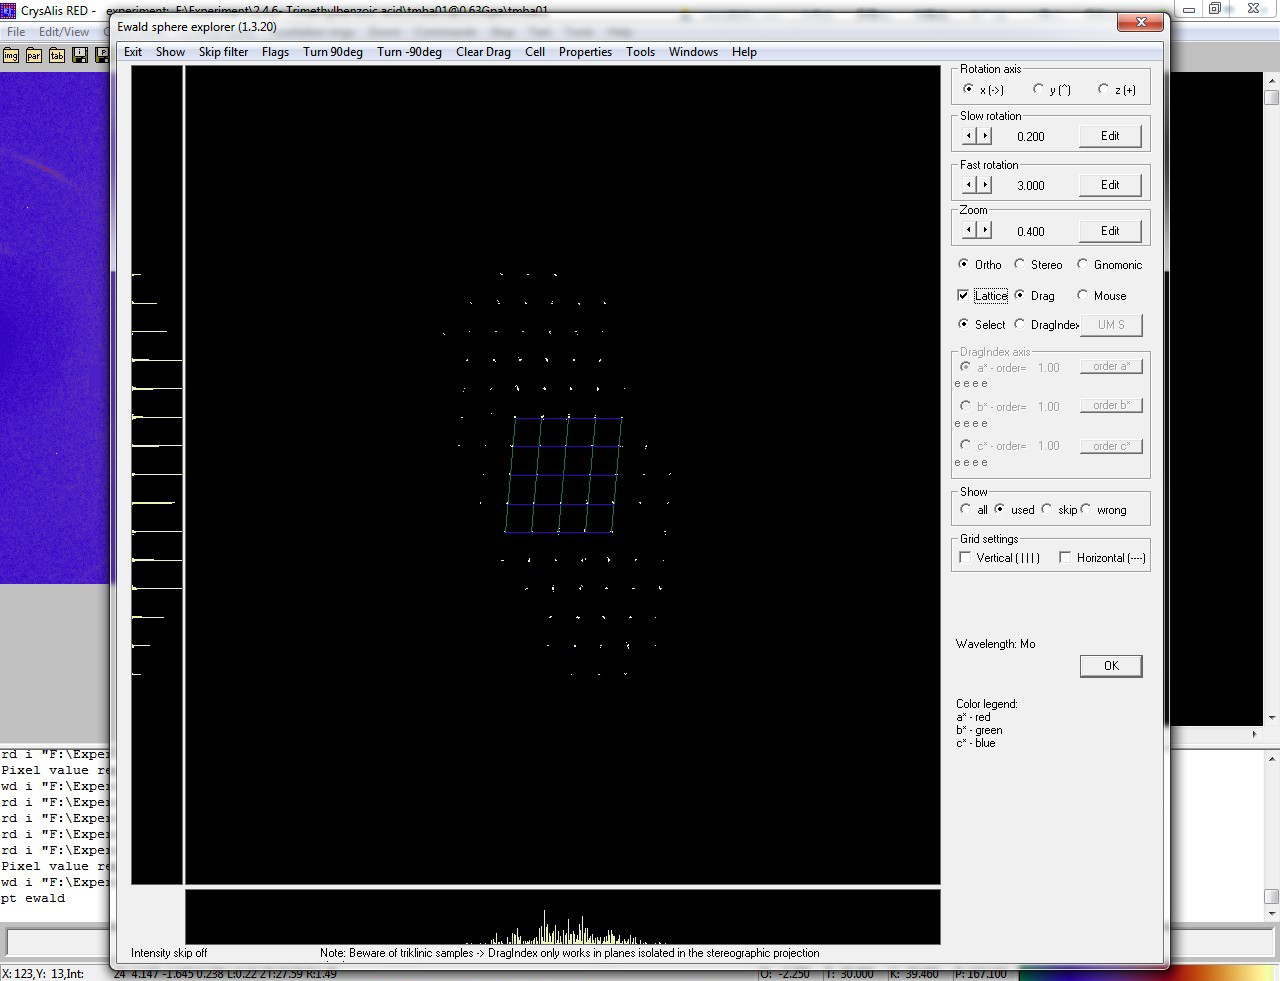Click the save floppy disk 'i' icon
Screen dimensions: 1280x981
(80, 55)
